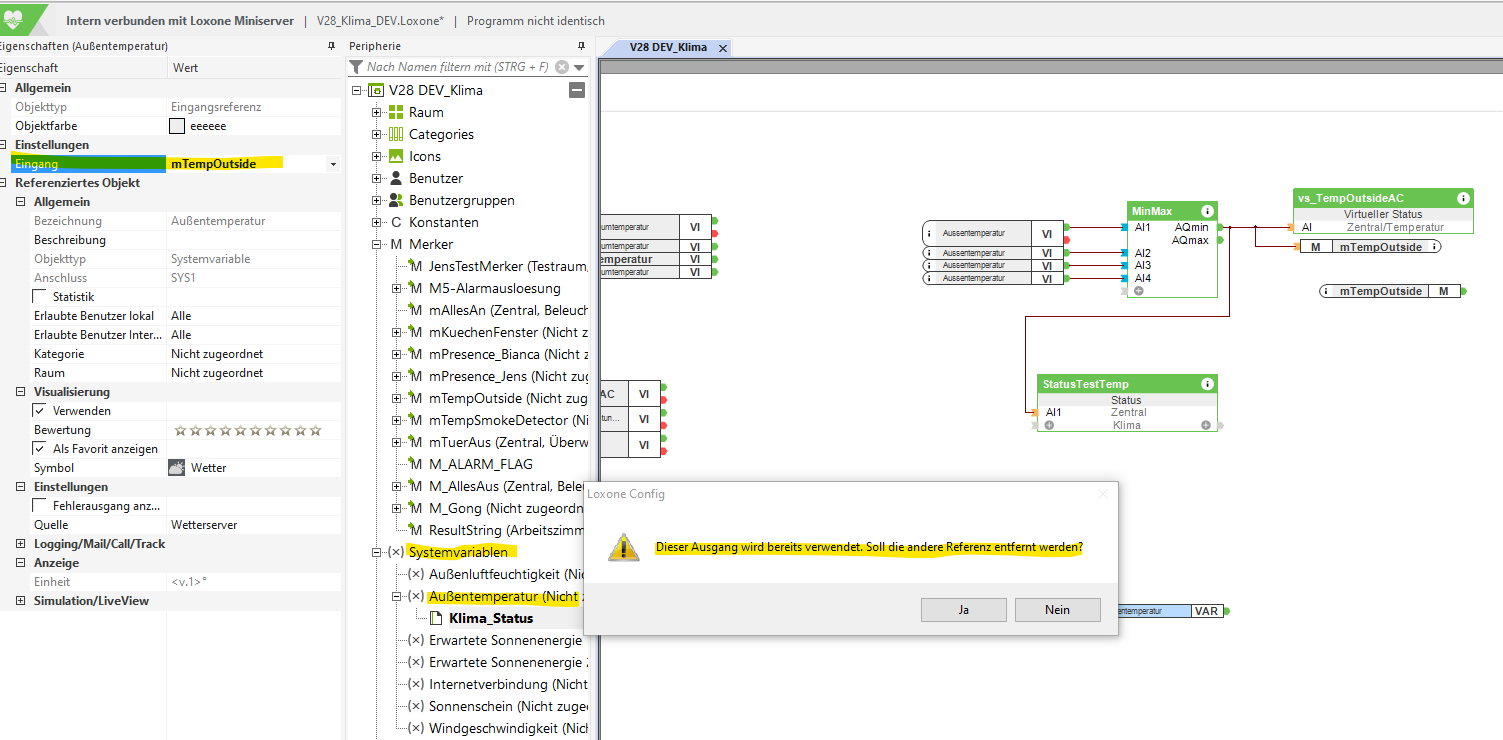
Task: Click Ja in the Loxone Config dialog
Action: tap(963, 610)
